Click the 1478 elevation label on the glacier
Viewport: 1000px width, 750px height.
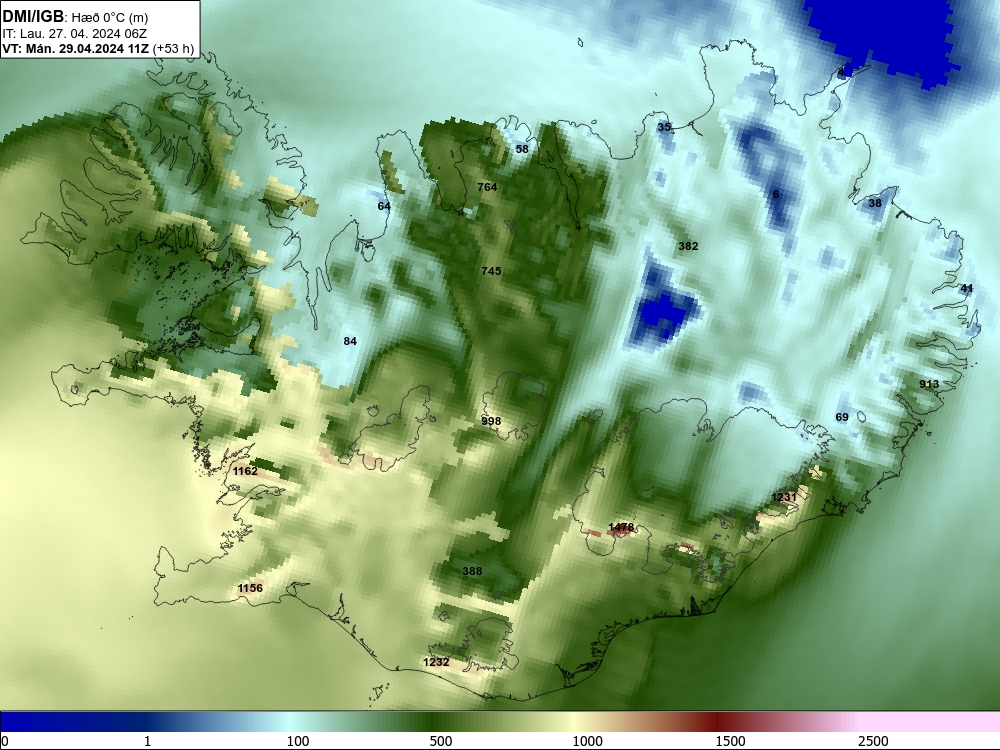pyautogui.click(x=621, y=527)
